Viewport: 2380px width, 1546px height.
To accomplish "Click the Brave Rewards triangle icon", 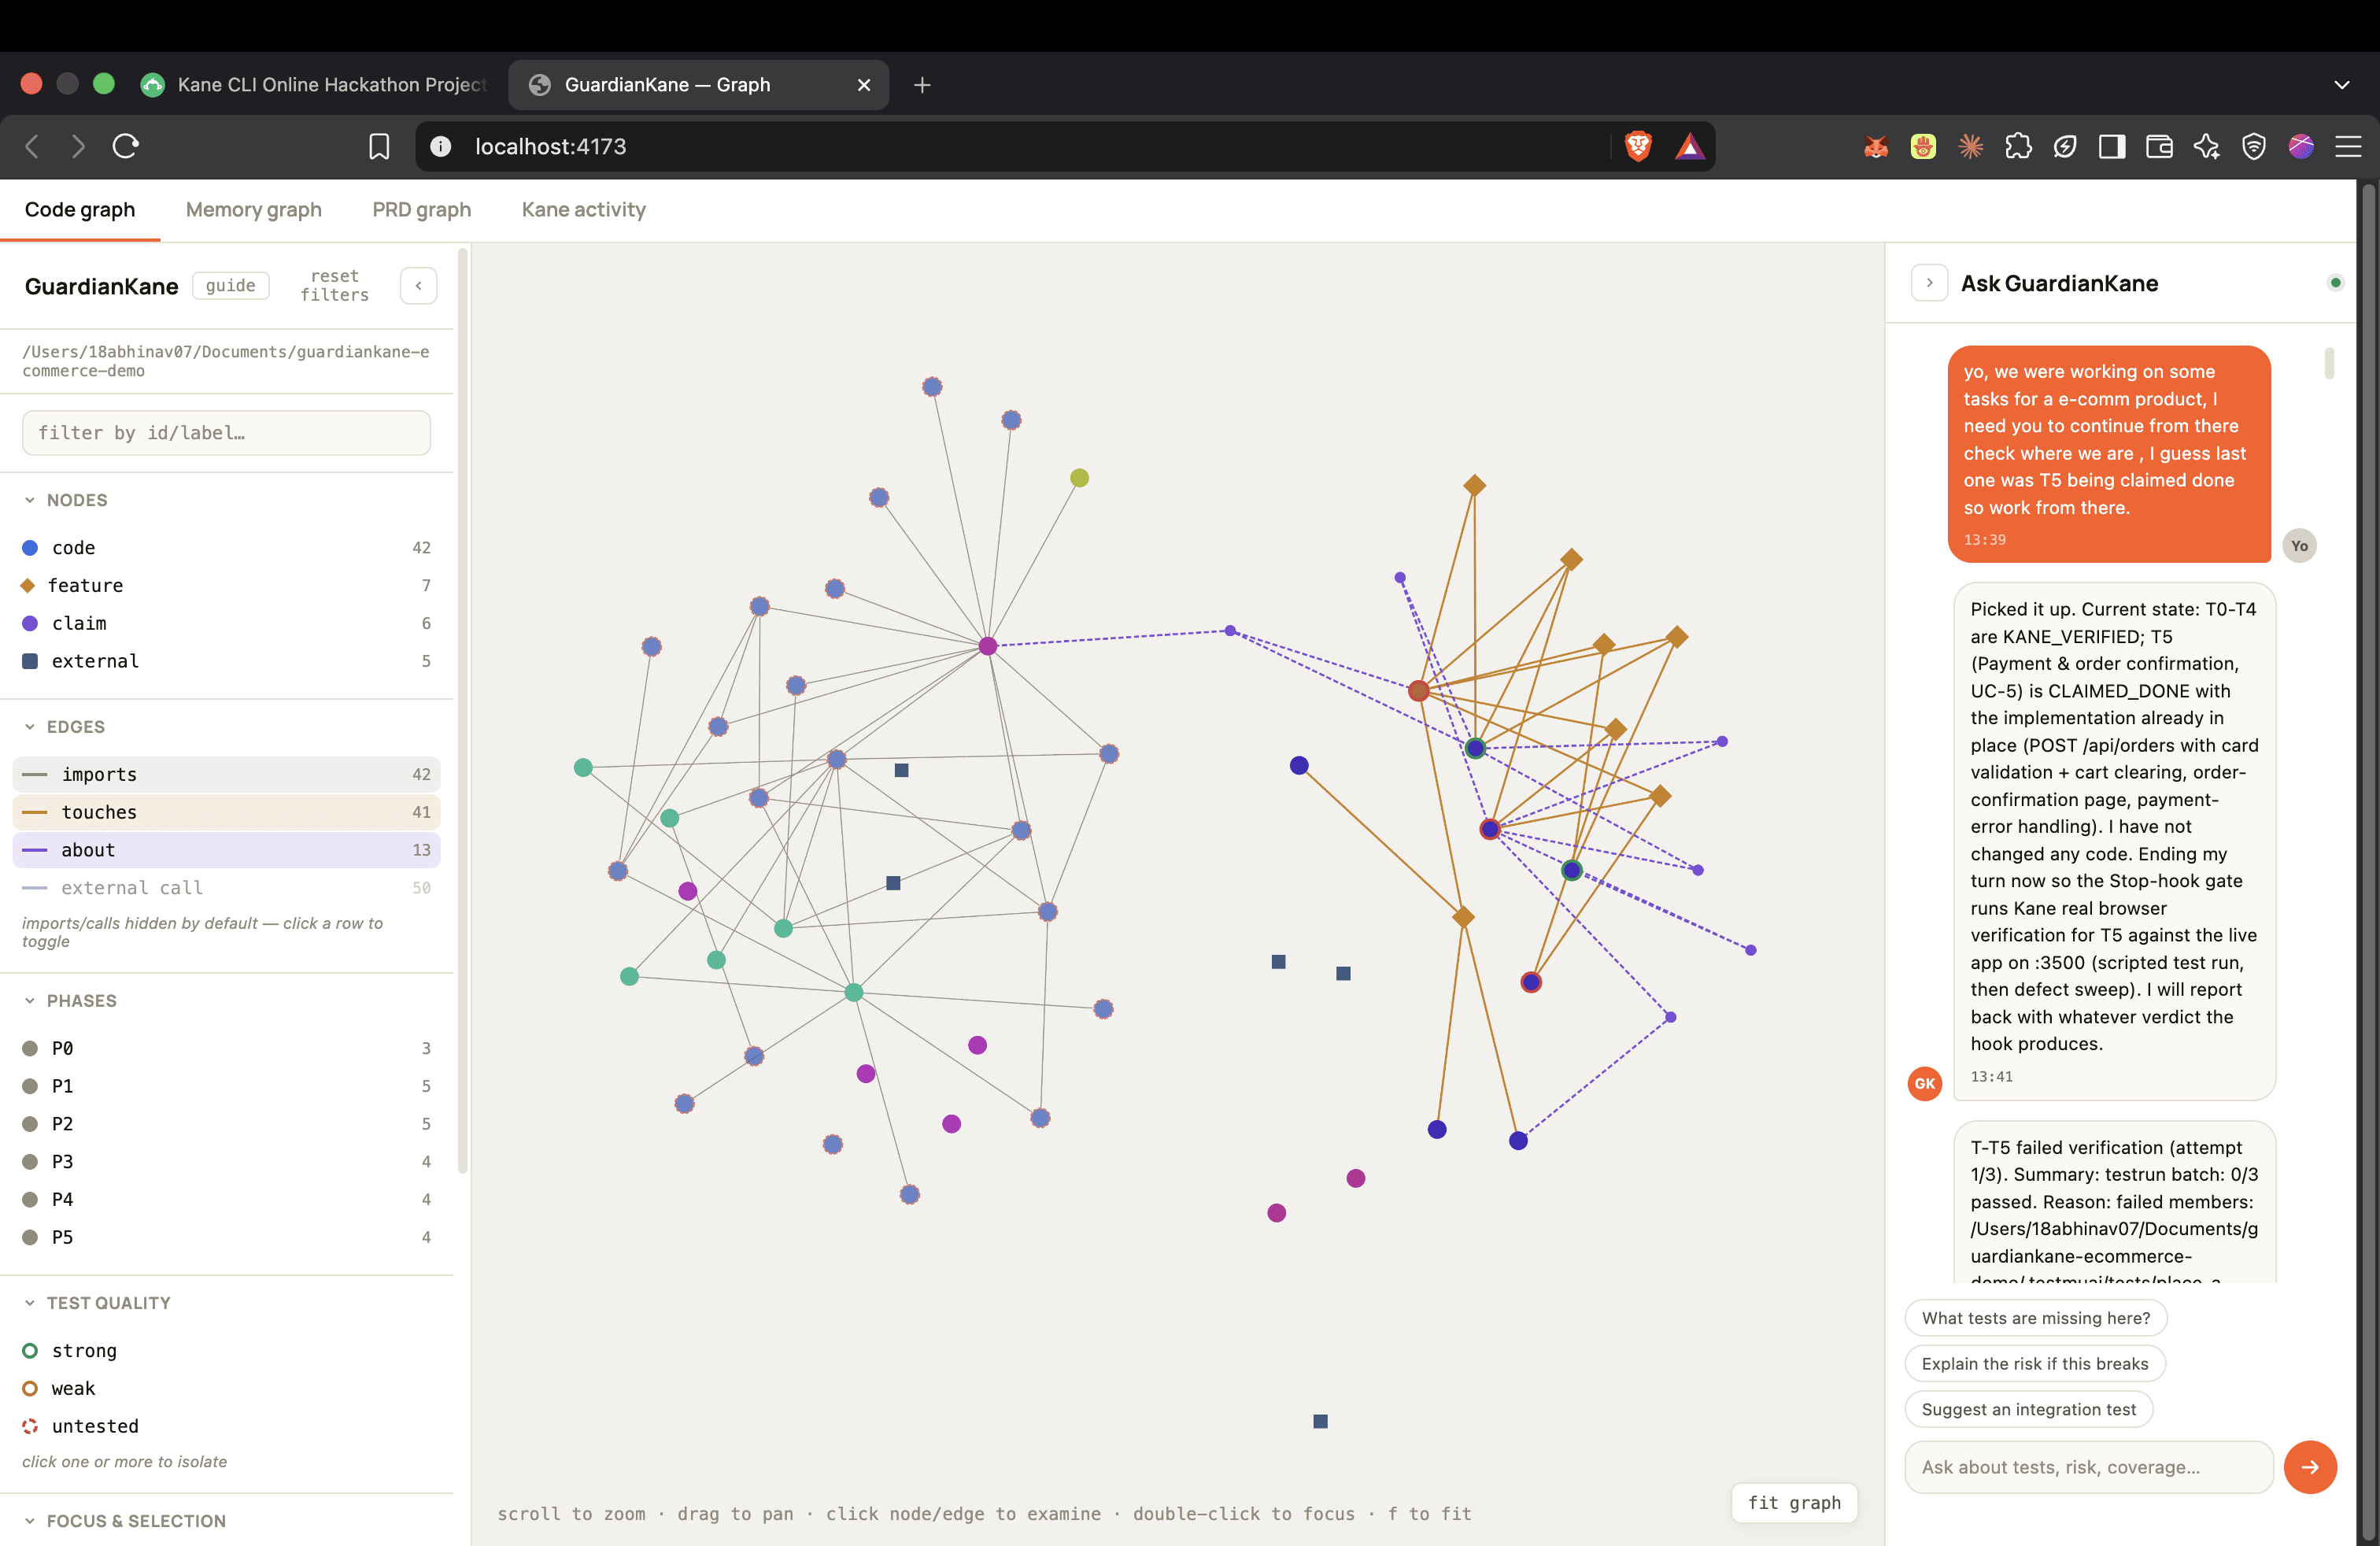I will click(x=1690, y=147).
